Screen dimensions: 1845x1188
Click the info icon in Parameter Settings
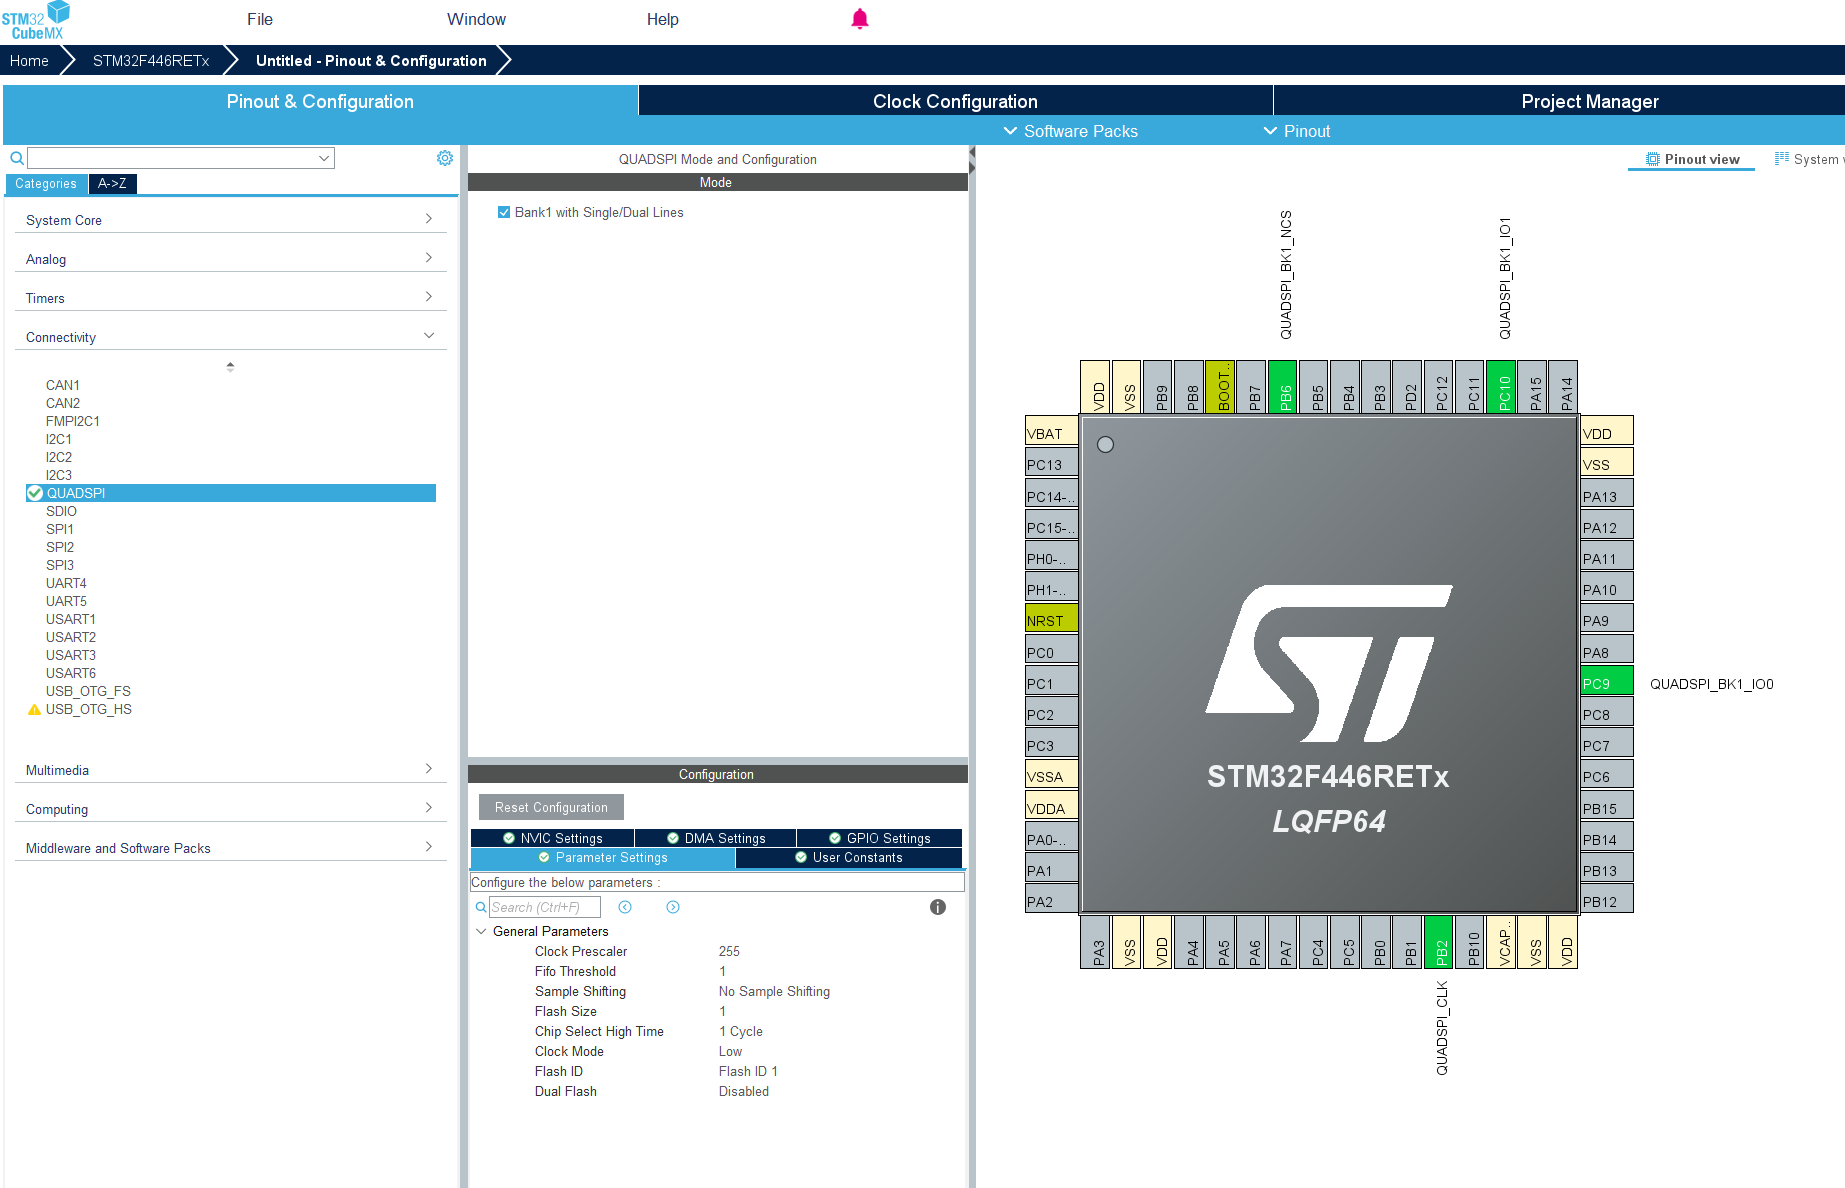coord(937,907)
